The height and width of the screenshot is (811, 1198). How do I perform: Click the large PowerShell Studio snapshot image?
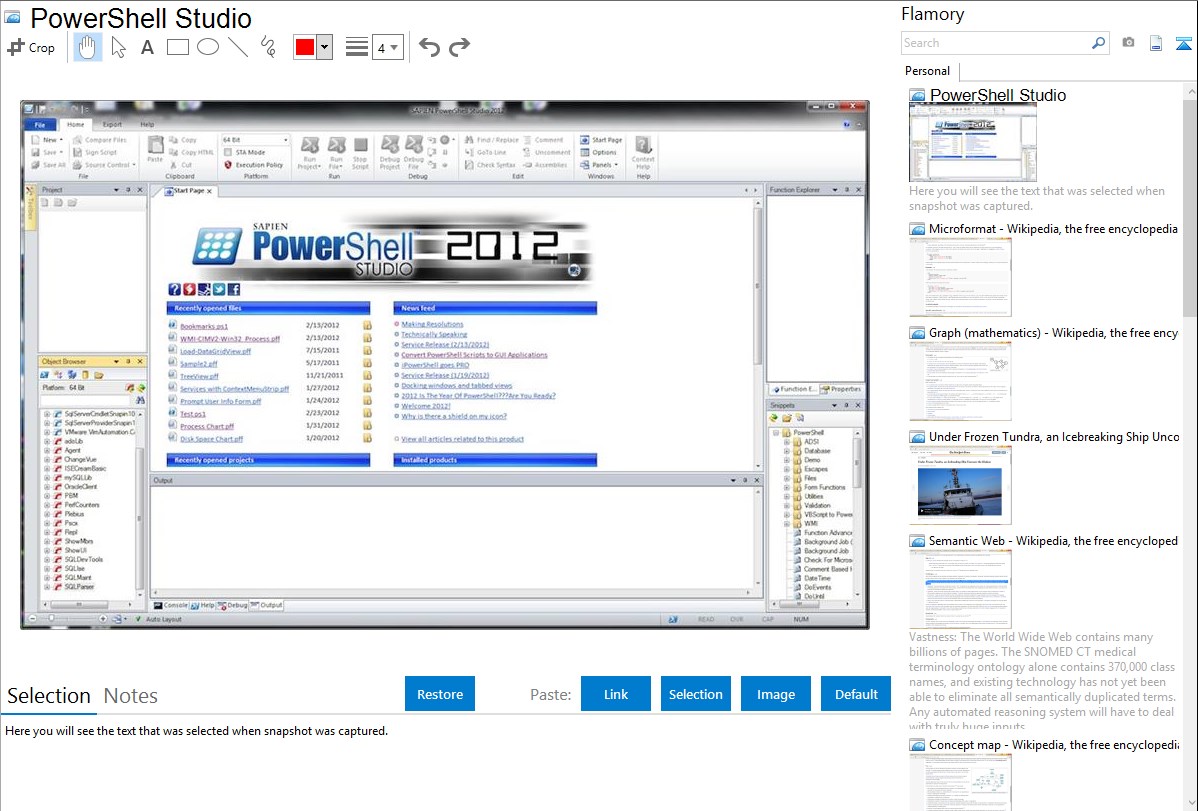[x=445, y=365]
